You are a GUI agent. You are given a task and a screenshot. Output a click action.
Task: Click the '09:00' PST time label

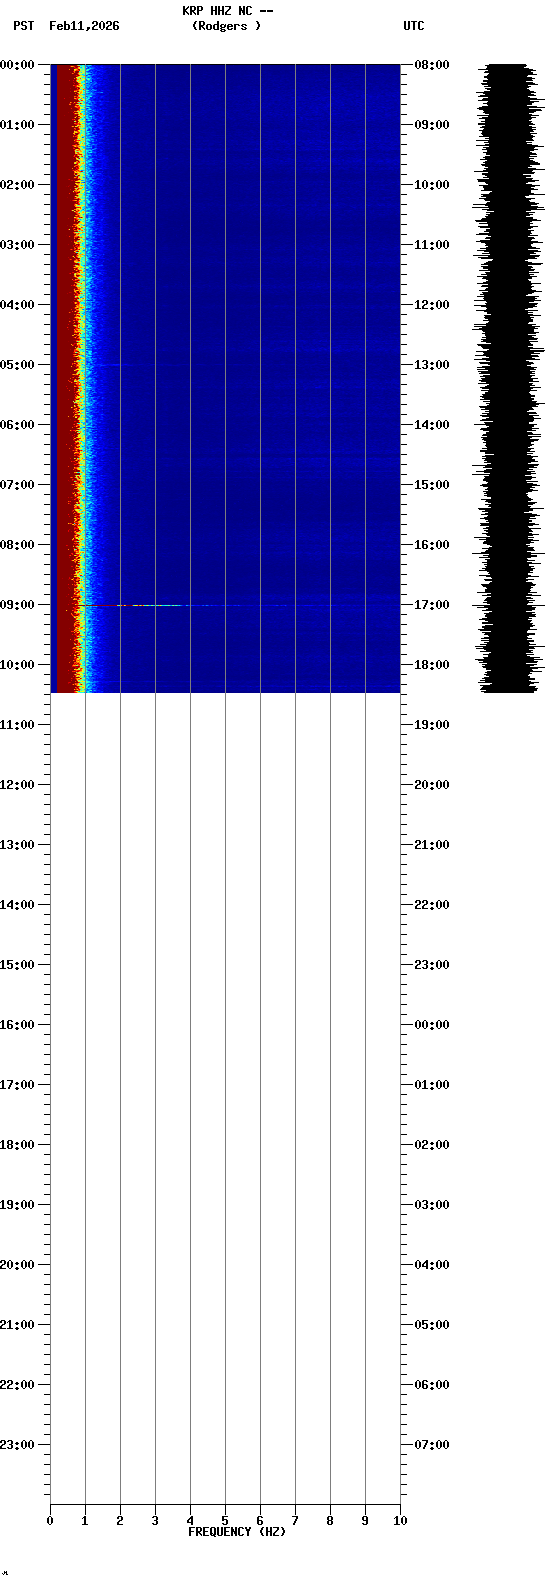[x=18, y=605]
